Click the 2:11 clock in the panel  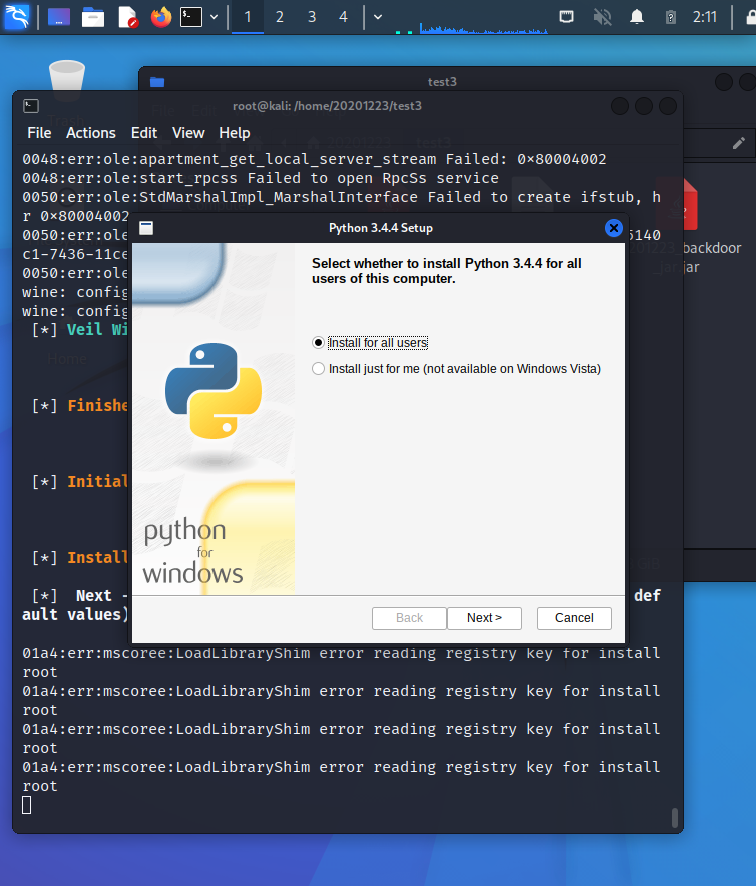pyautogui.click(x=705, y=17)
